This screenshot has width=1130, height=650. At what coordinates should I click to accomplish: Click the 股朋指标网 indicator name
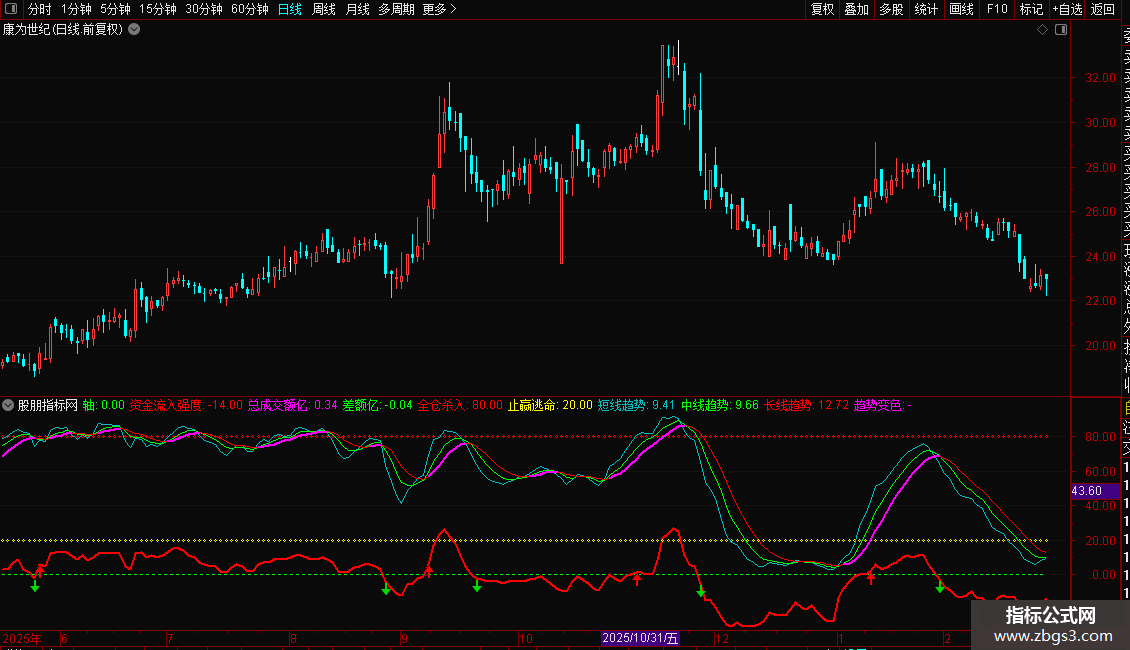click(x=48, y=405)
